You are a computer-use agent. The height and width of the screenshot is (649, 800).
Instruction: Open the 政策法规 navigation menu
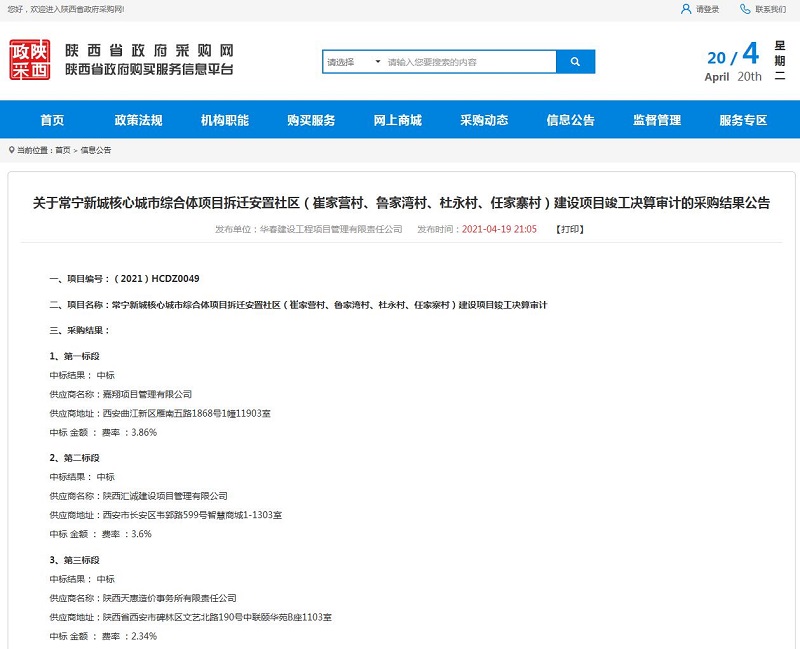(x=138, y=120)
